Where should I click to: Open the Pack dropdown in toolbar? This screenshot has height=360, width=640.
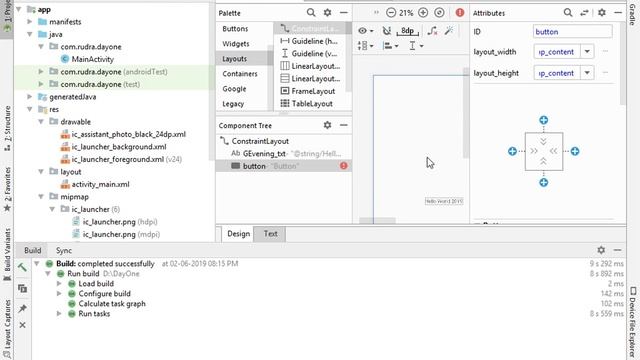(365, 46)
